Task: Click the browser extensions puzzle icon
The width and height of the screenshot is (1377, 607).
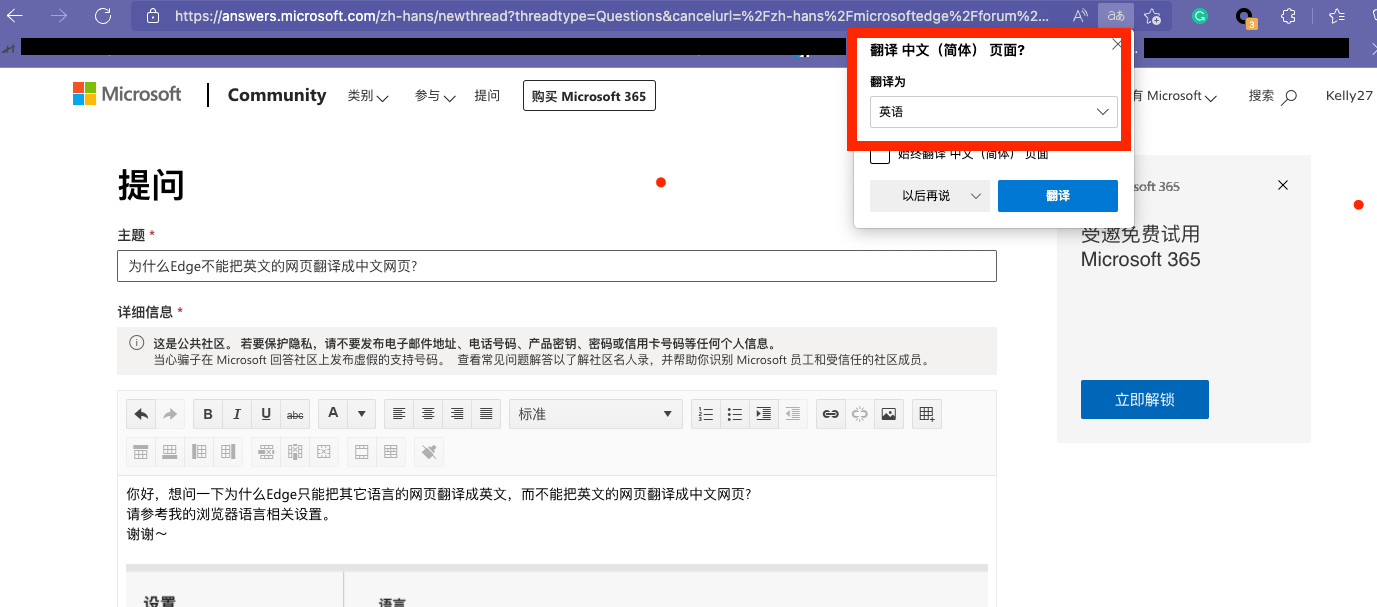Action: click(1288, 15)
